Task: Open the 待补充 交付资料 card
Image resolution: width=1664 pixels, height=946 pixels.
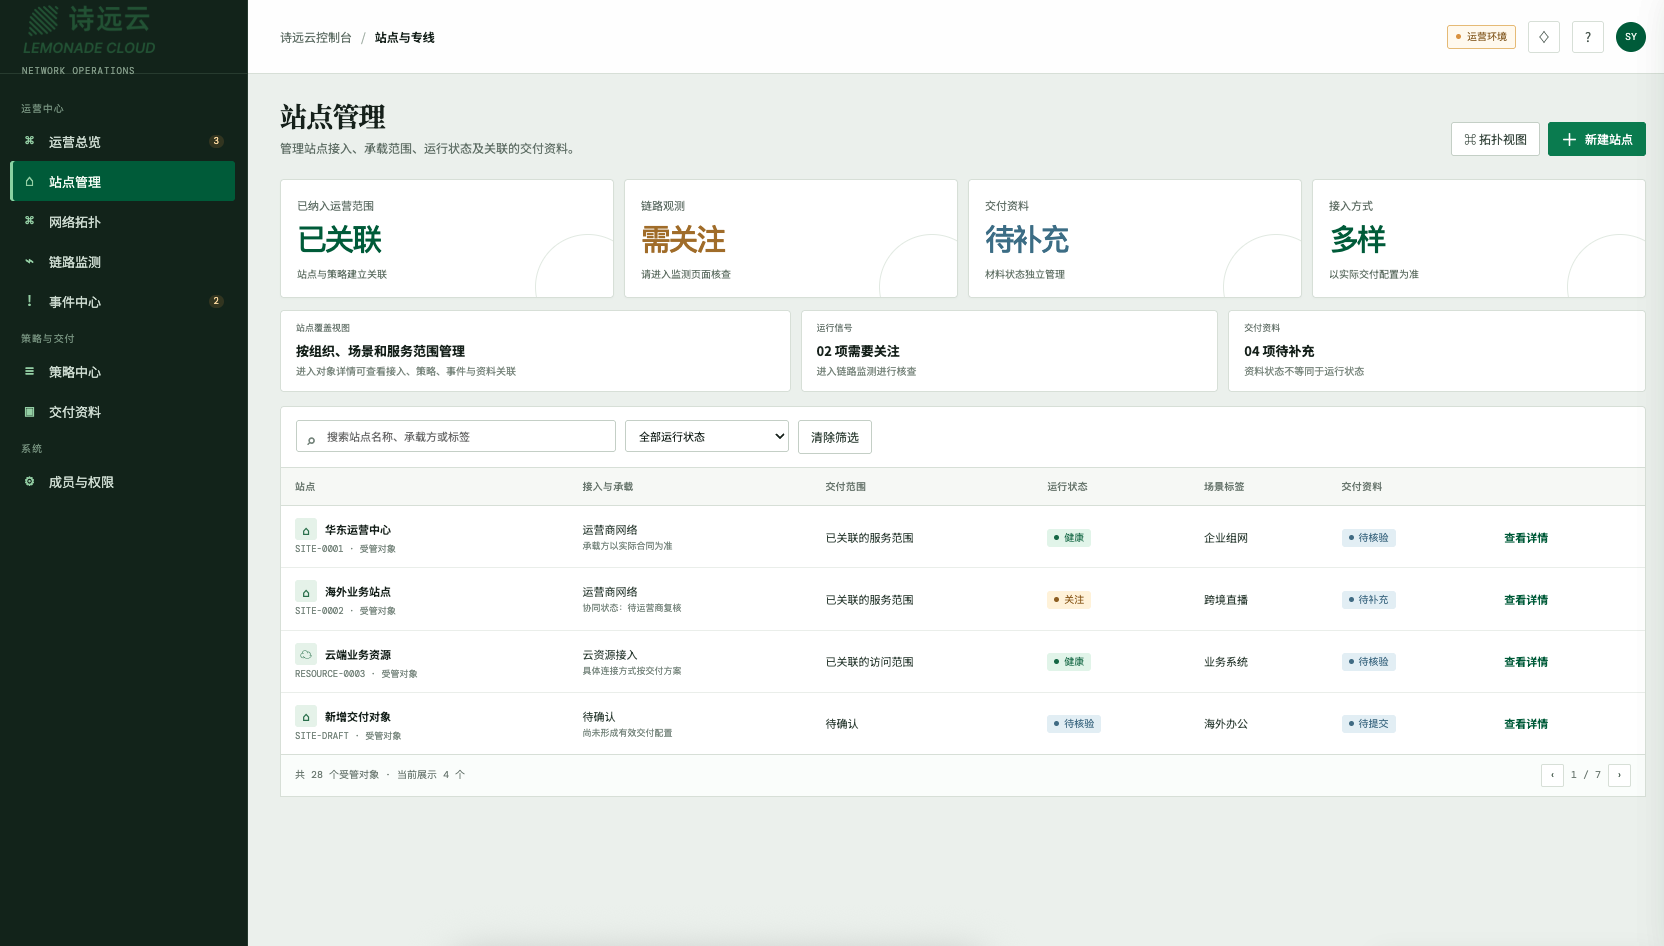Action: (1135, 238)
